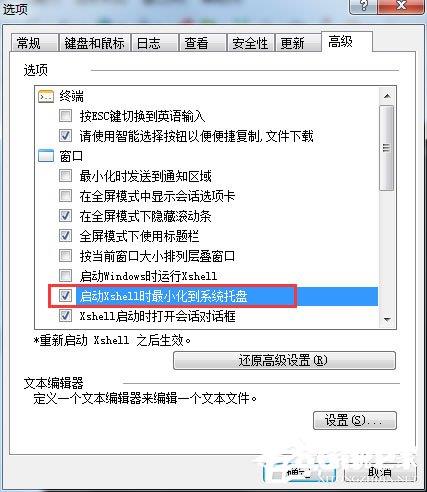Click scrollbar up arrow in options list
Image resolution: width=427 pixels, height=492 pixels.
click(x=387, y=96)
